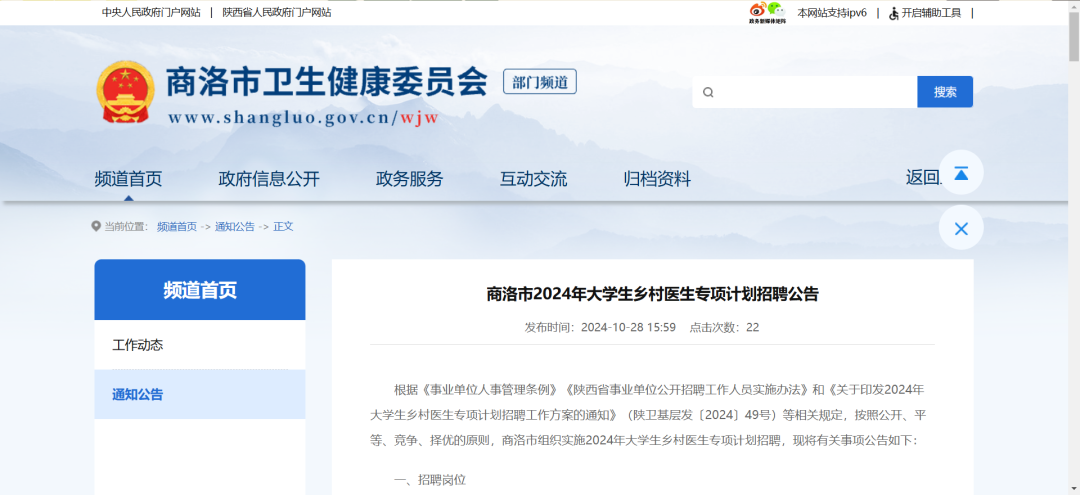Click 通知公告 in the breadcrumb
1080x495 pixels.
(x=234, y=227)
